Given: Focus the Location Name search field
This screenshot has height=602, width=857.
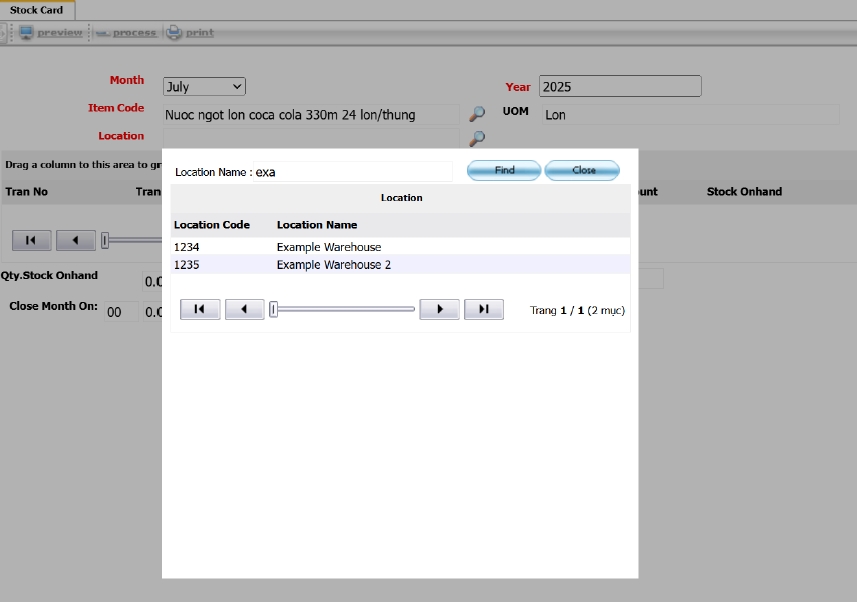Looking at the screenshot, I should 352,172.
